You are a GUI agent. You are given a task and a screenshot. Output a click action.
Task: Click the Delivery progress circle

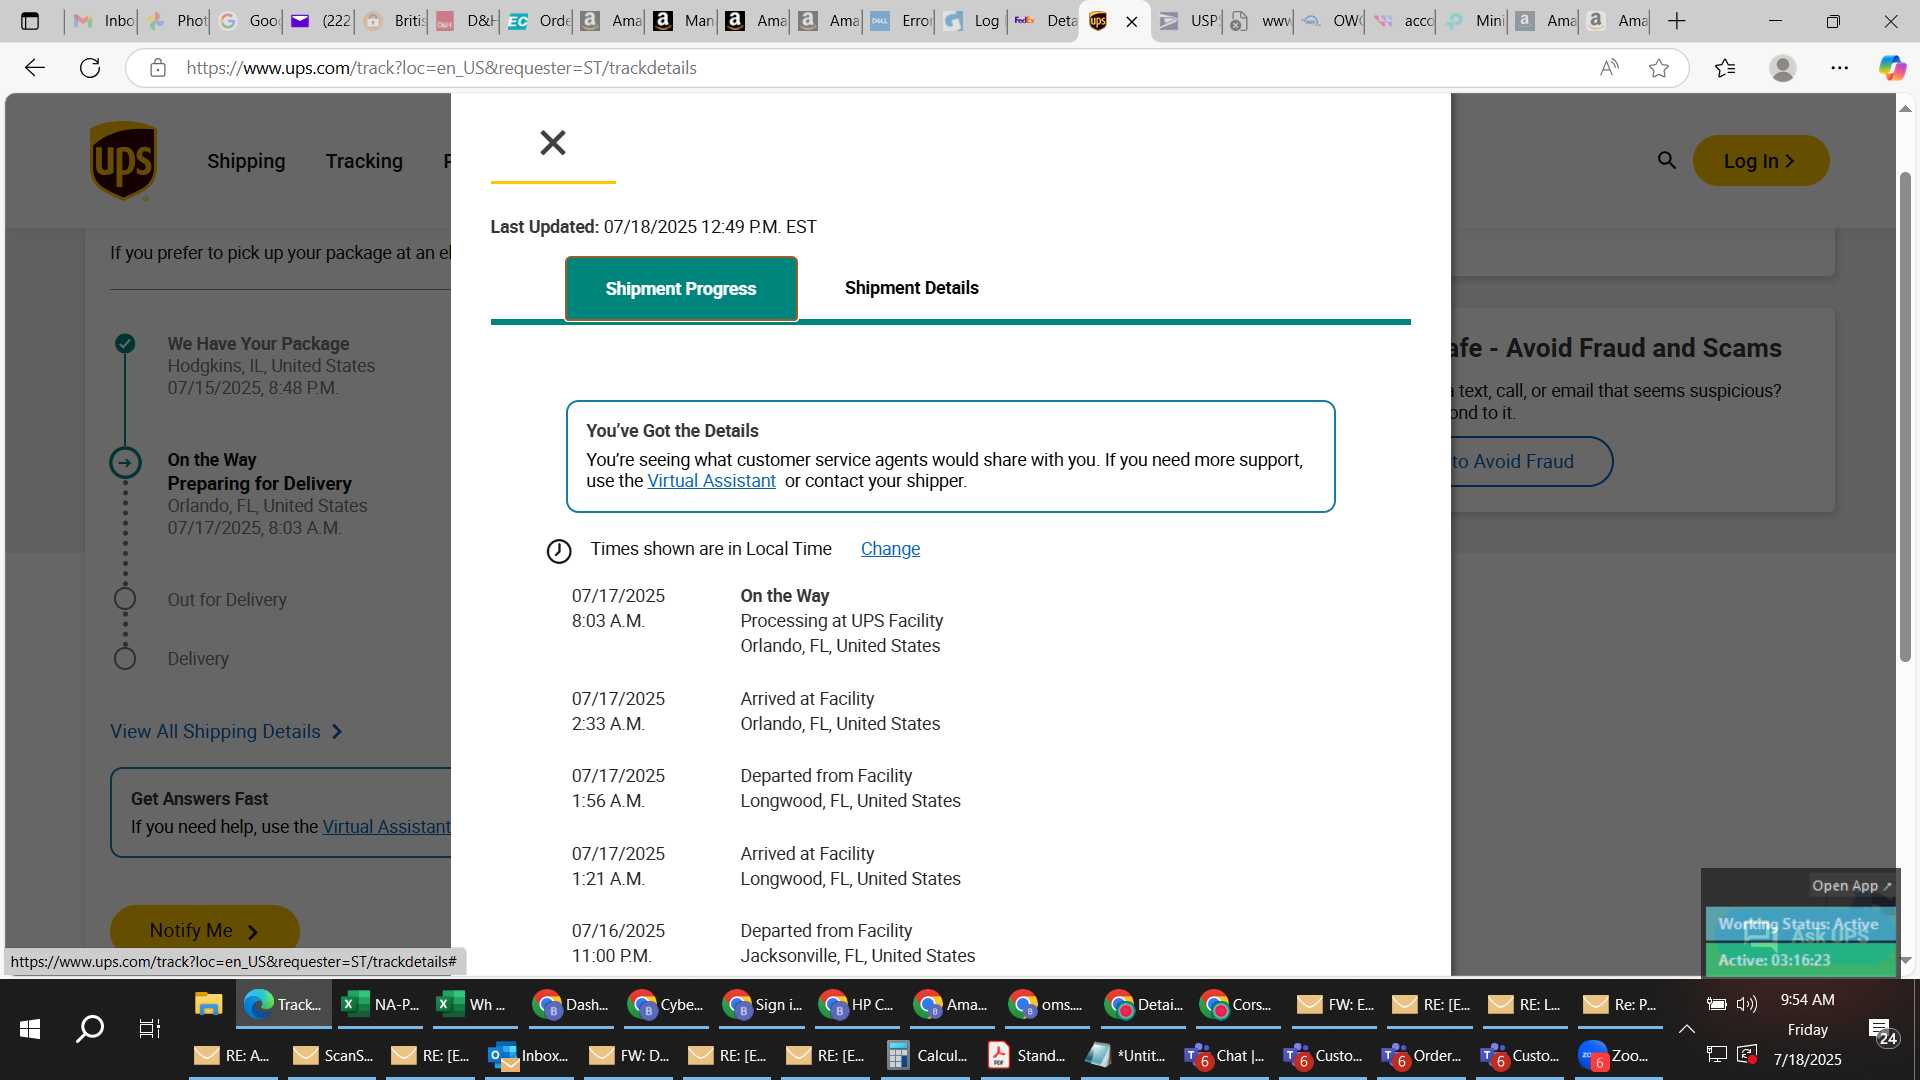point(125,658)
